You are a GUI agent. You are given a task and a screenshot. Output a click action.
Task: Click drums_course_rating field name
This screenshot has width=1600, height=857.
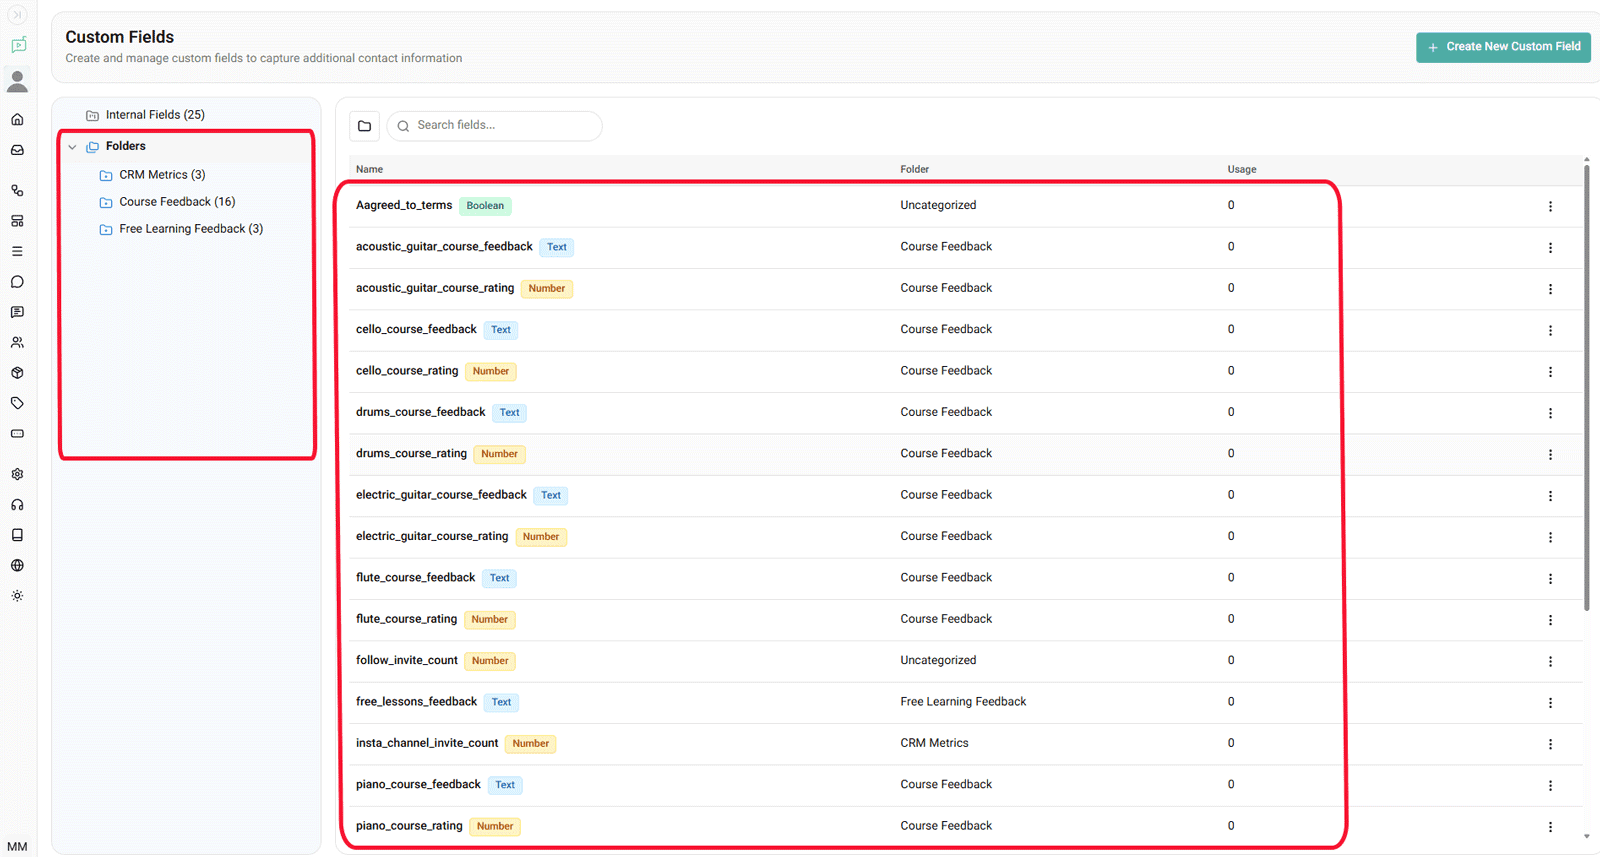pos(411,453)
